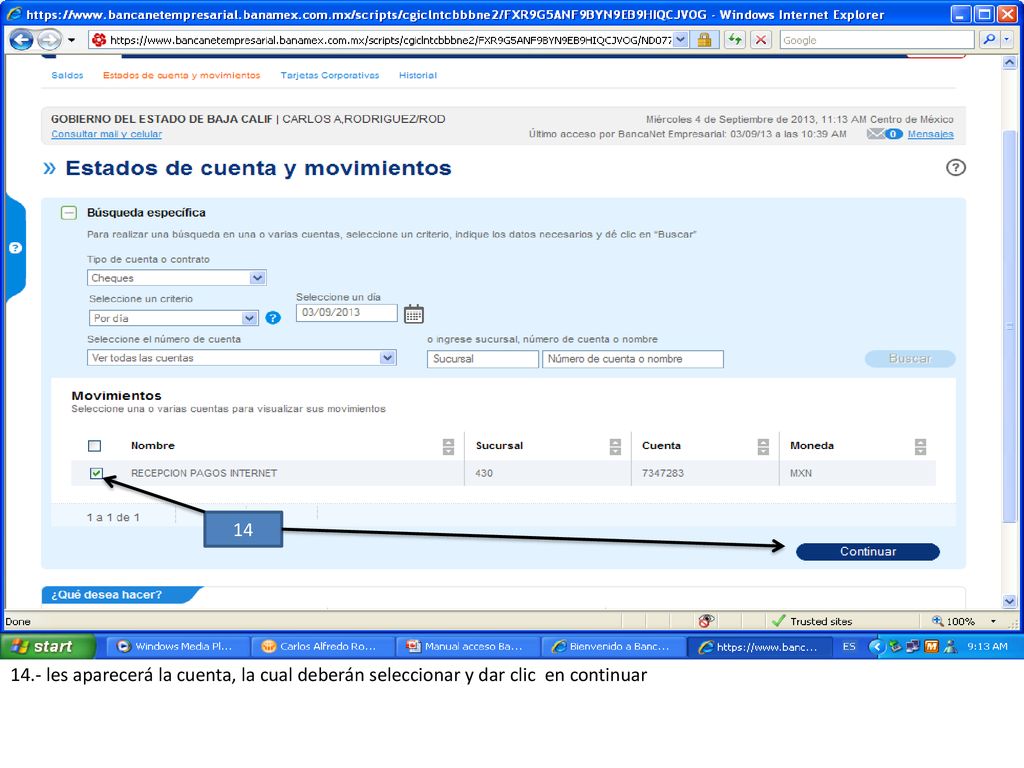Sort the table by Nombre column
The height and width of the screenshot is (768, 1024).
click(448, 447)
